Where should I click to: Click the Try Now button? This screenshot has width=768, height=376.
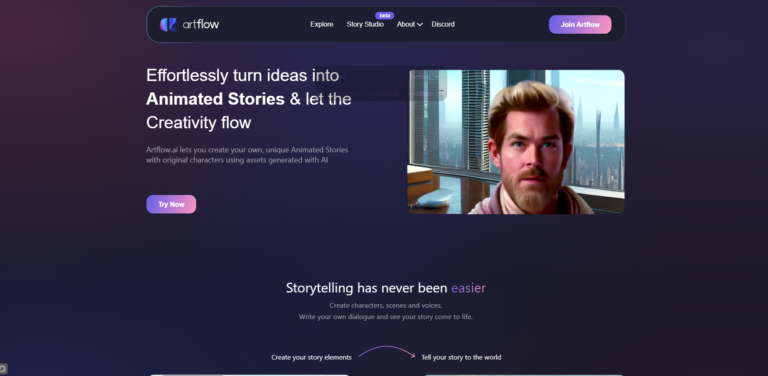tap(171, 204)
